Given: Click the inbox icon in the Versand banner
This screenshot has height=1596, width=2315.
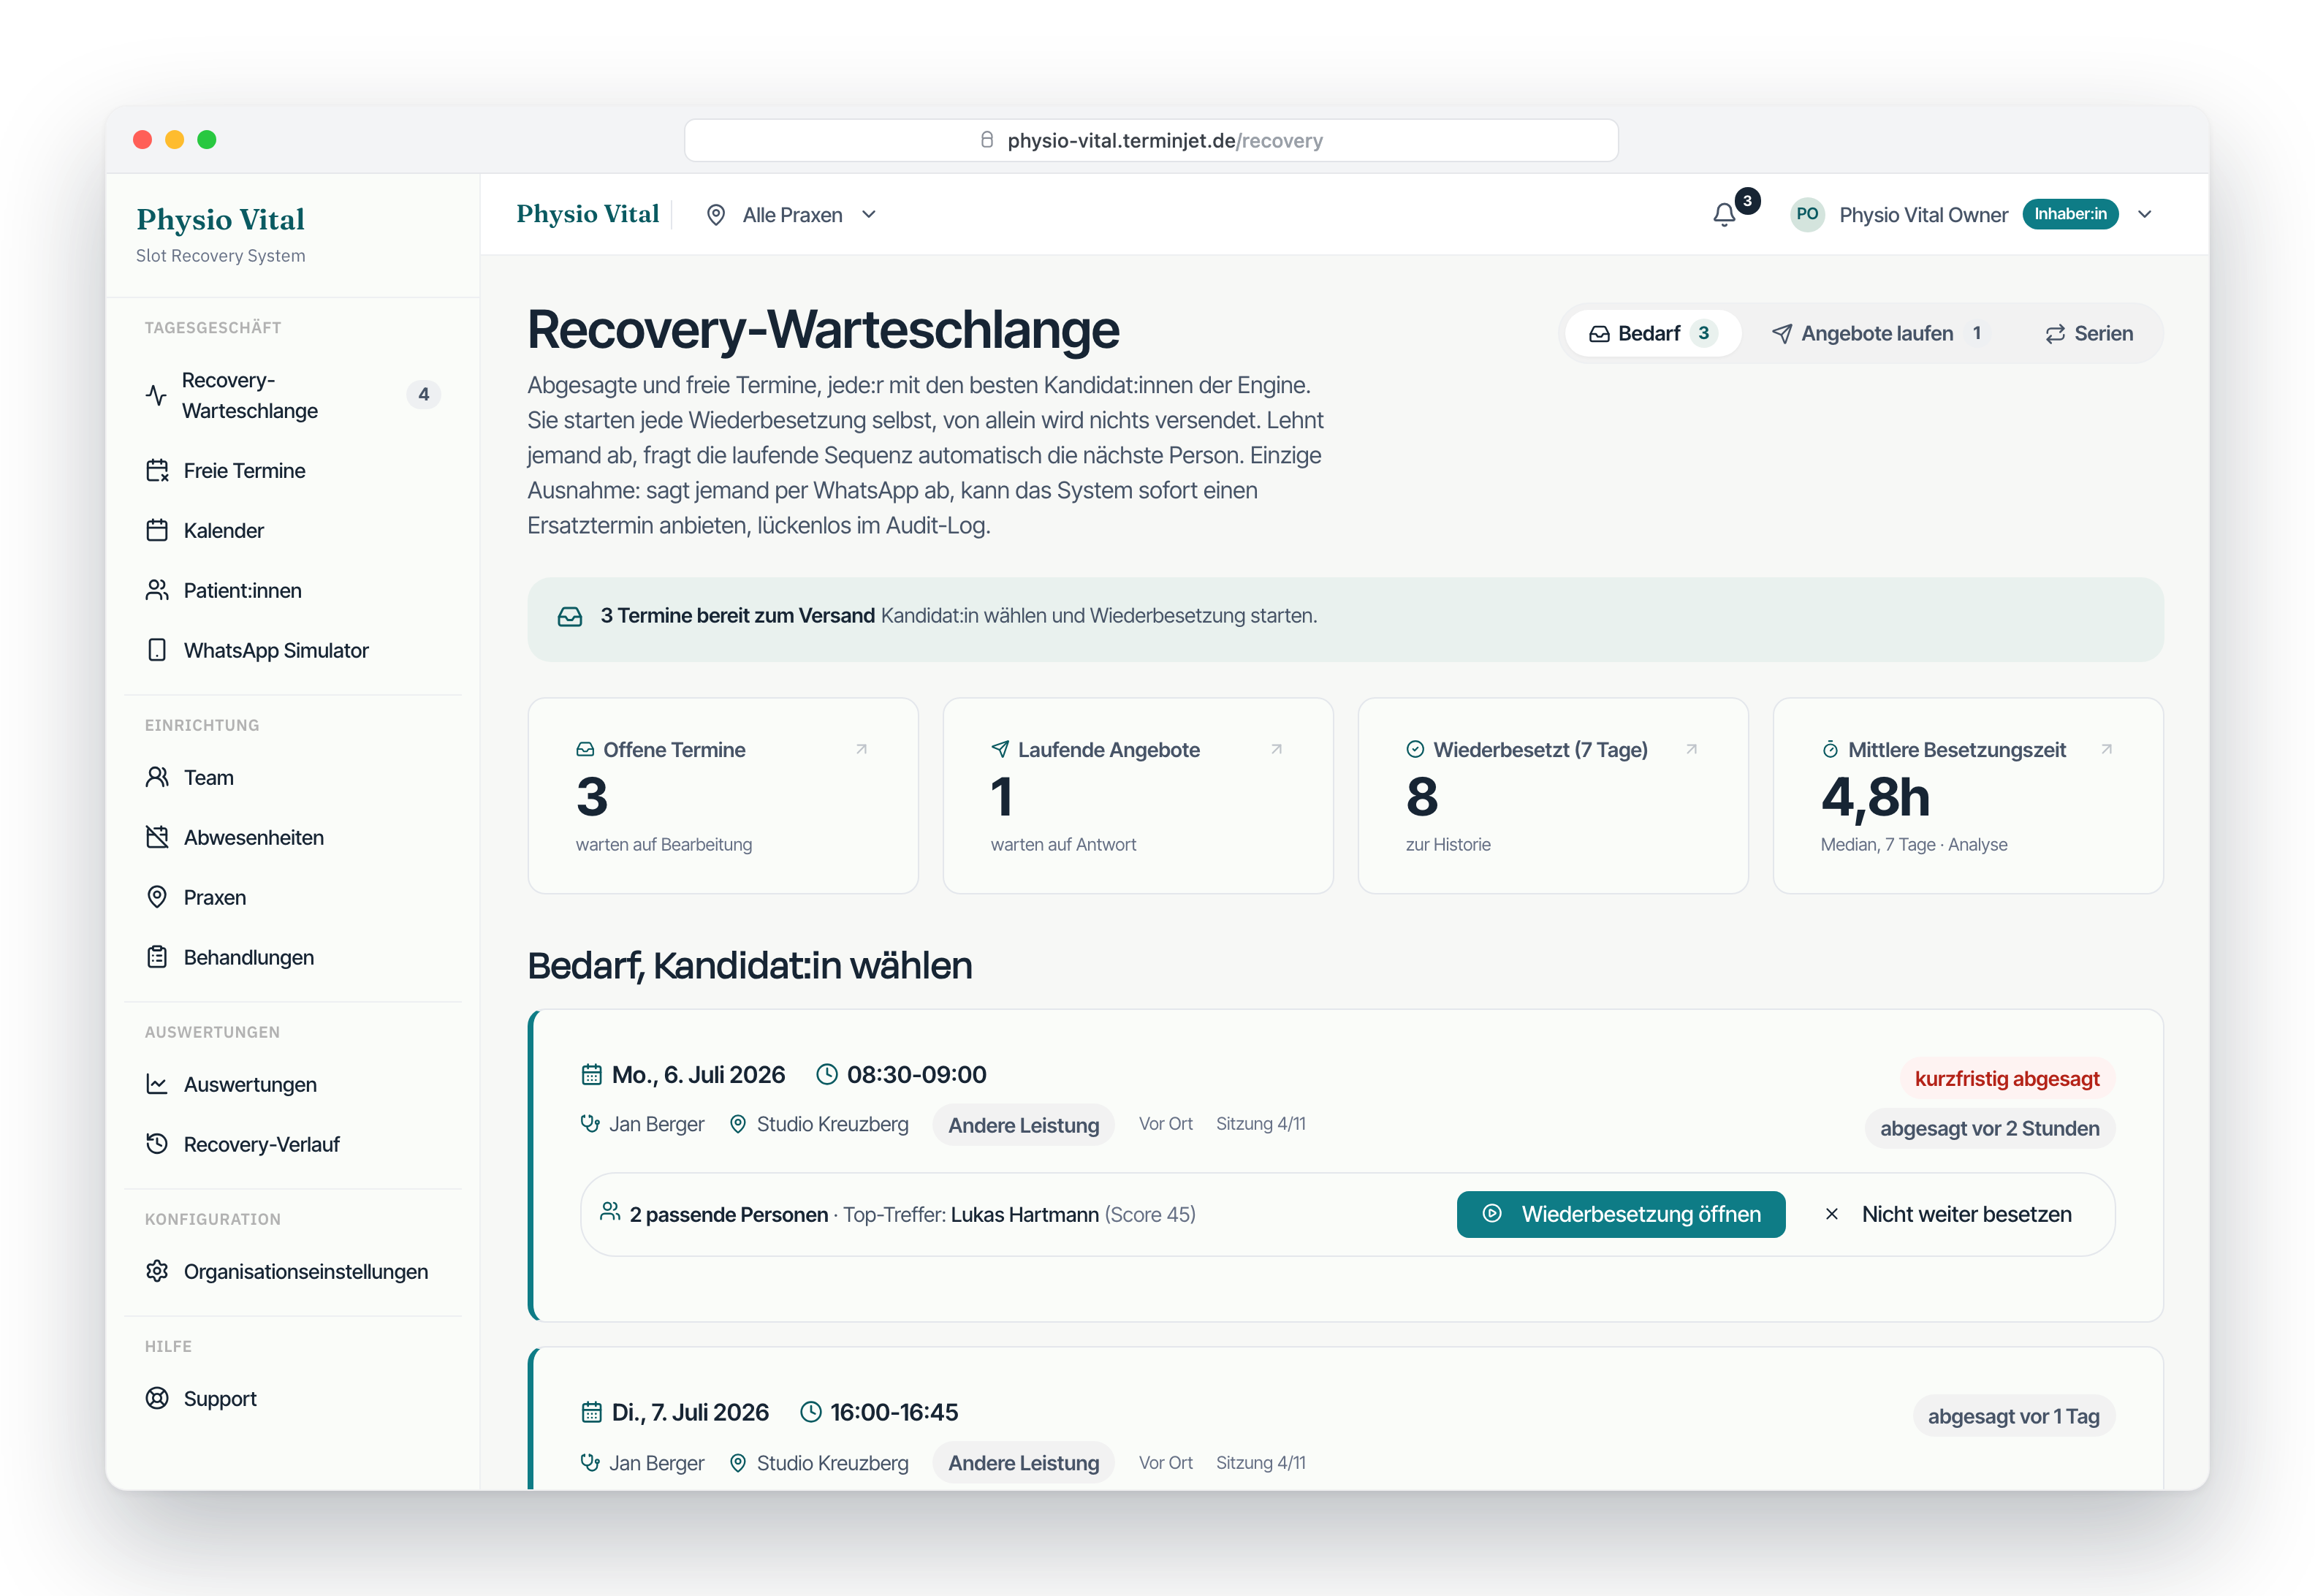Looking at the screenshot, I should point(570,617).
